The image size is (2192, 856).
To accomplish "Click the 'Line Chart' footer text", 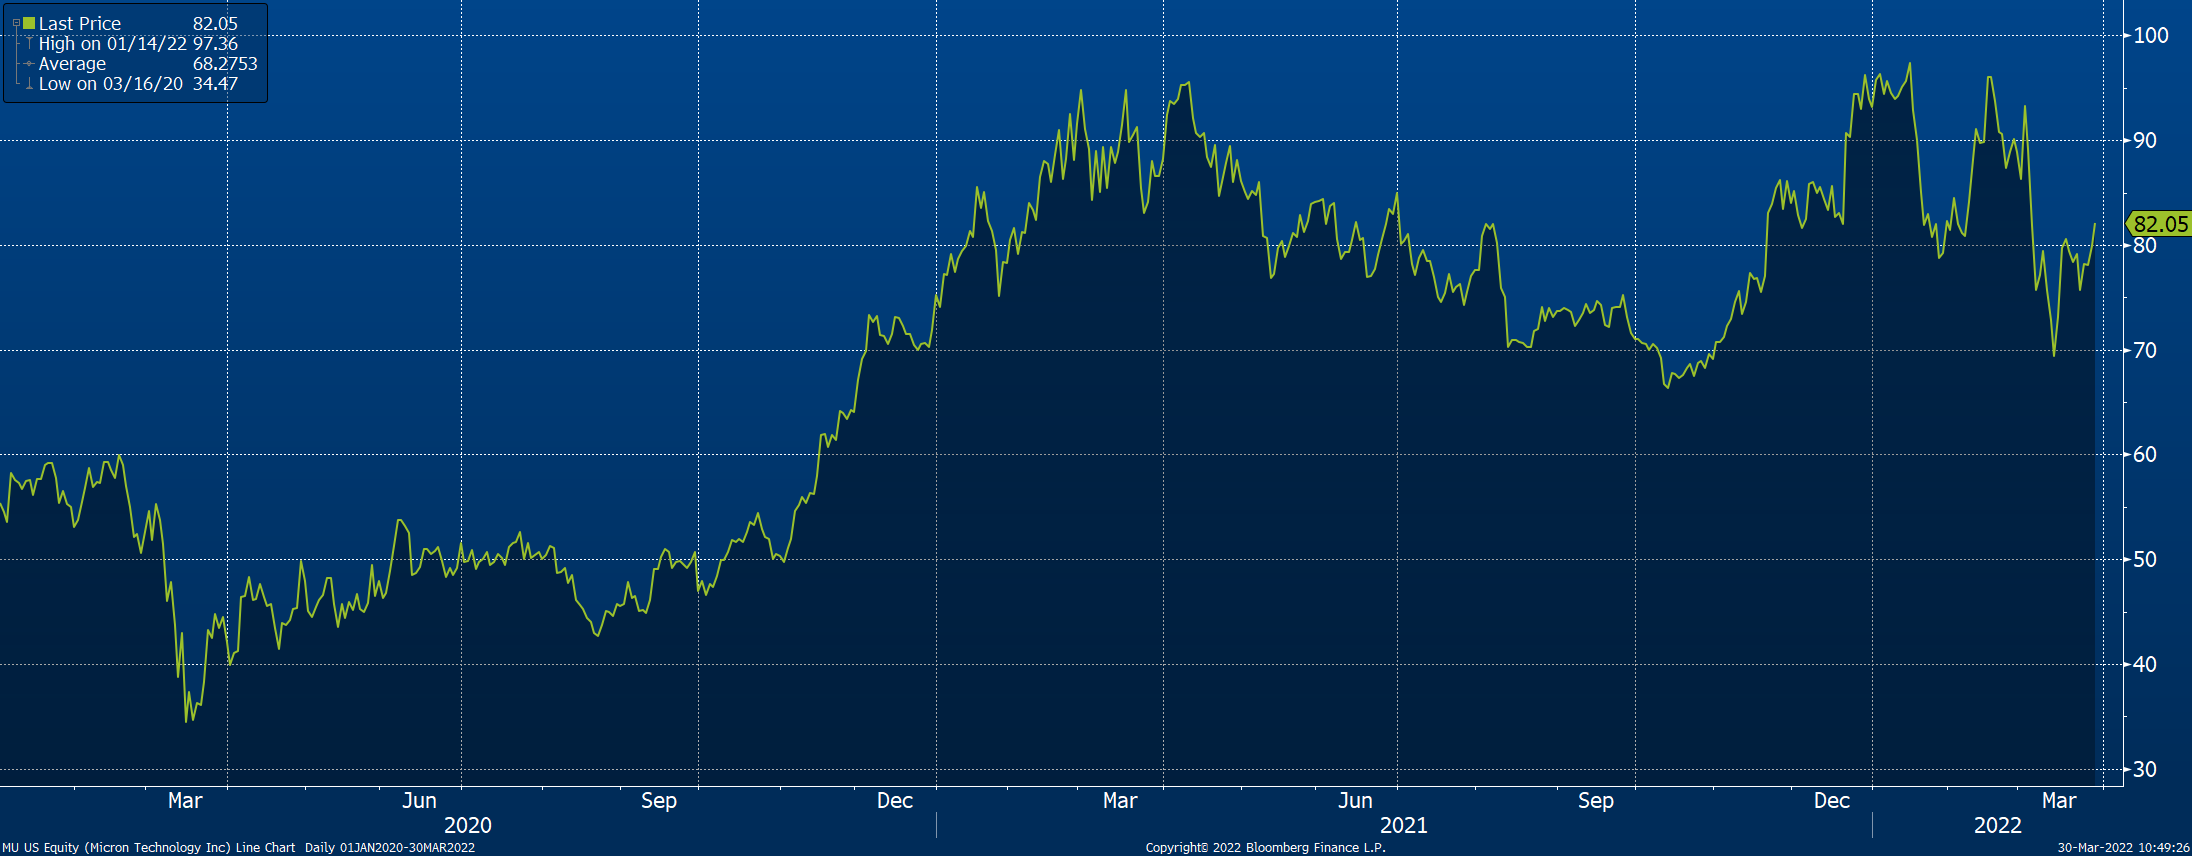I will [266, 847].
